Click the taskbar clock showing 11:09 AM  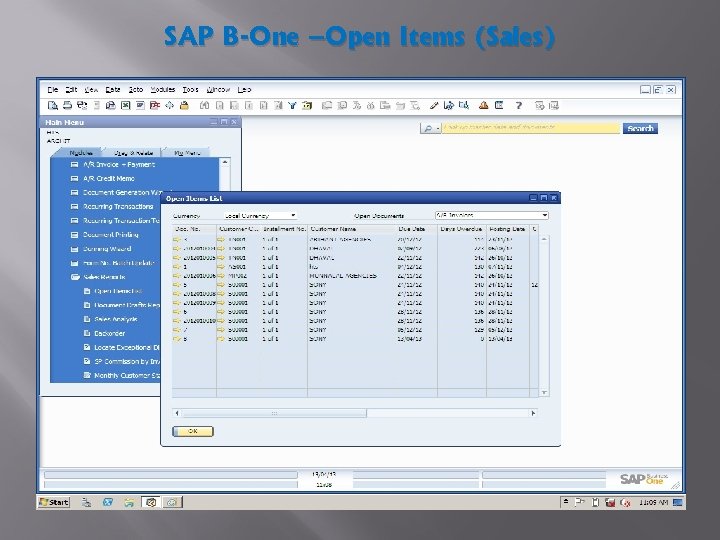653,503
